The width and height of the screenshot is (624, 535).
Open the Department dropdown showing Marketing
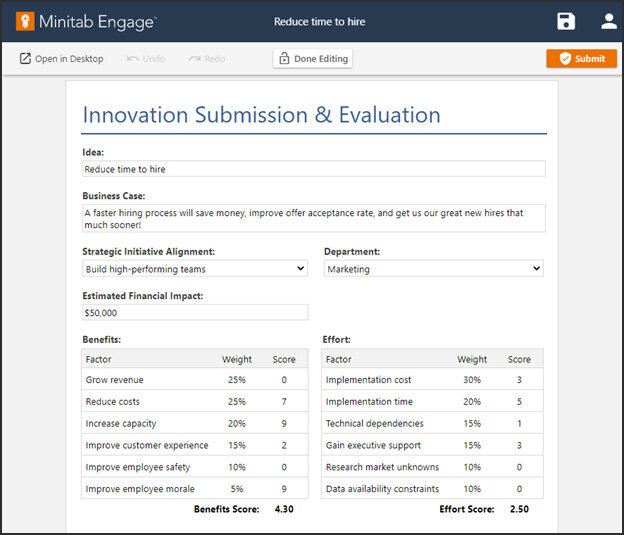point(434,269)
